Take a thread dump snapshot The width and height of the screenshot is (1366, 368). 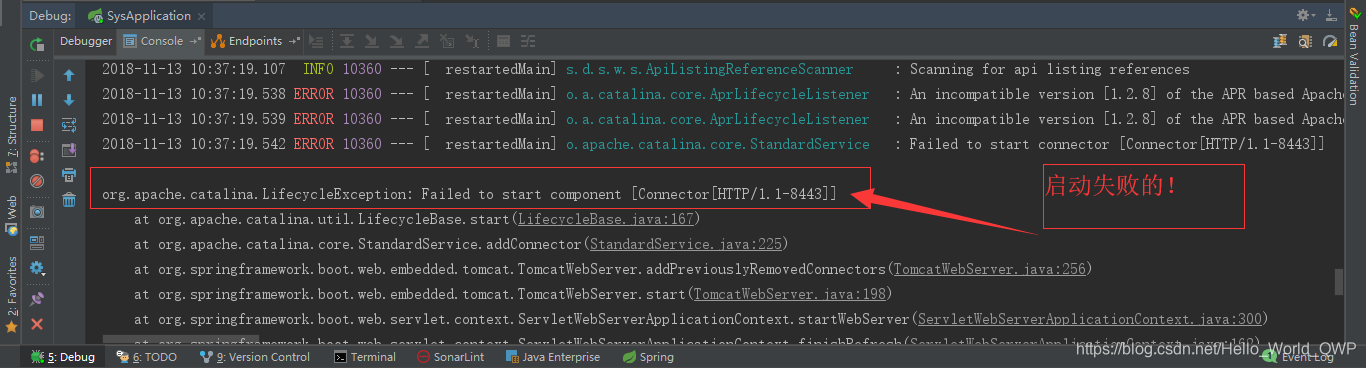point(37,212)
